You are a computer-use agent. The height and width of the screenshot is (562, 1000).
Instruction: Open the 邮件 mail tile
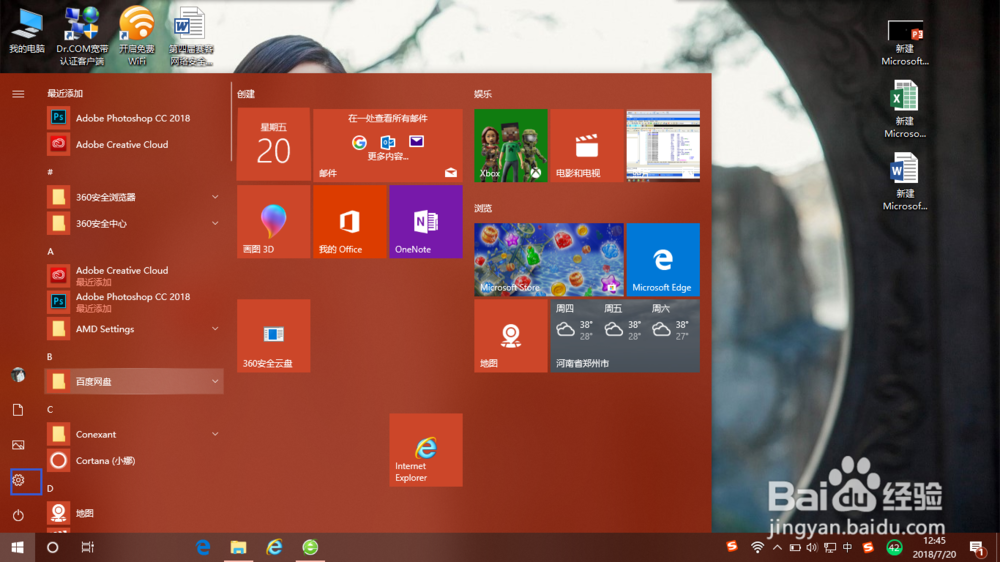(388, 145)
